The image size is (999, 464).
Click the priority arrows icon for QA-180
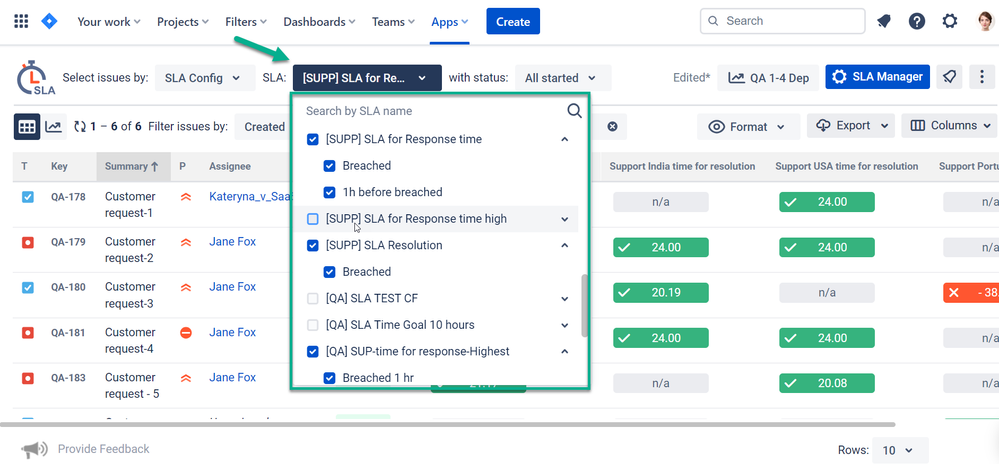coord(186,287)
